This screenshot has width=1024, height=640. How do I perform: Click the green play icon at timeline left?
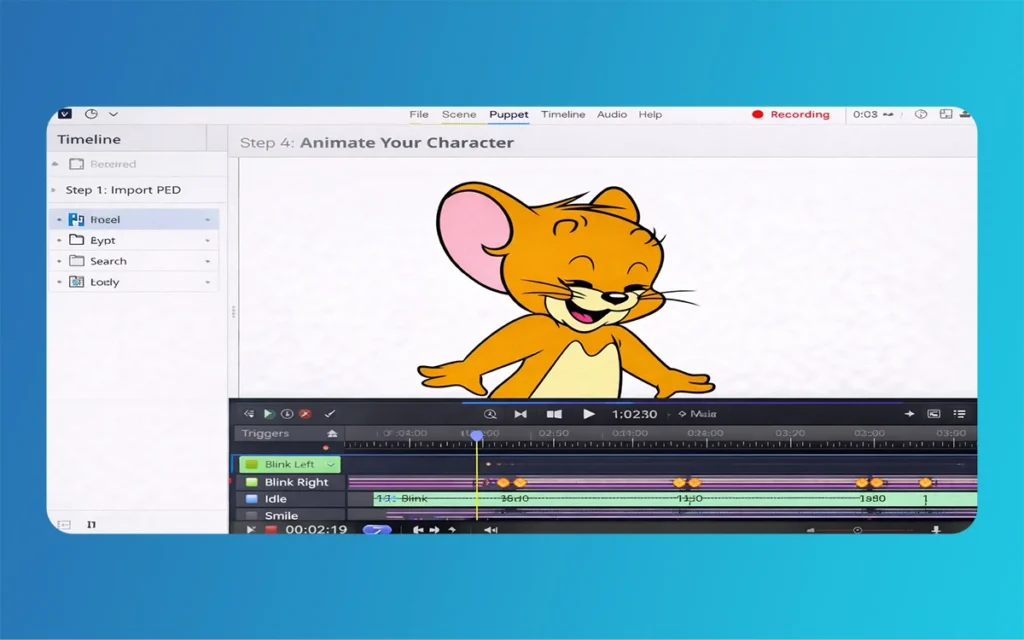(268, 414)
